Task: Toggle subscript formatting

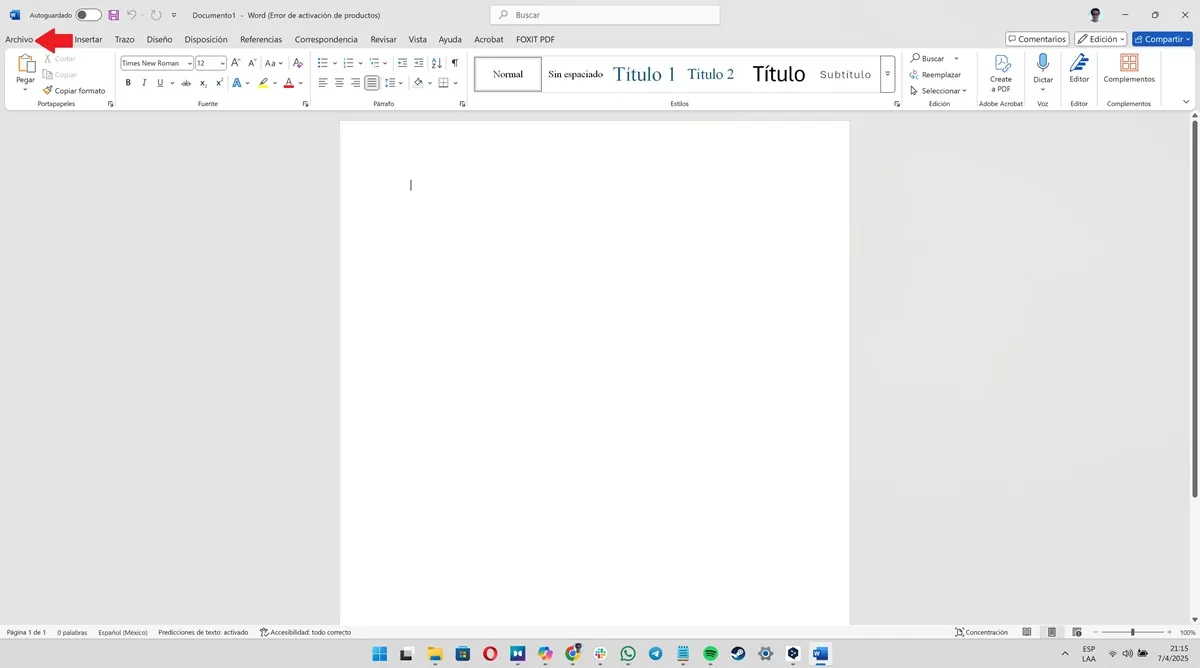Action: tap(202, 83)
